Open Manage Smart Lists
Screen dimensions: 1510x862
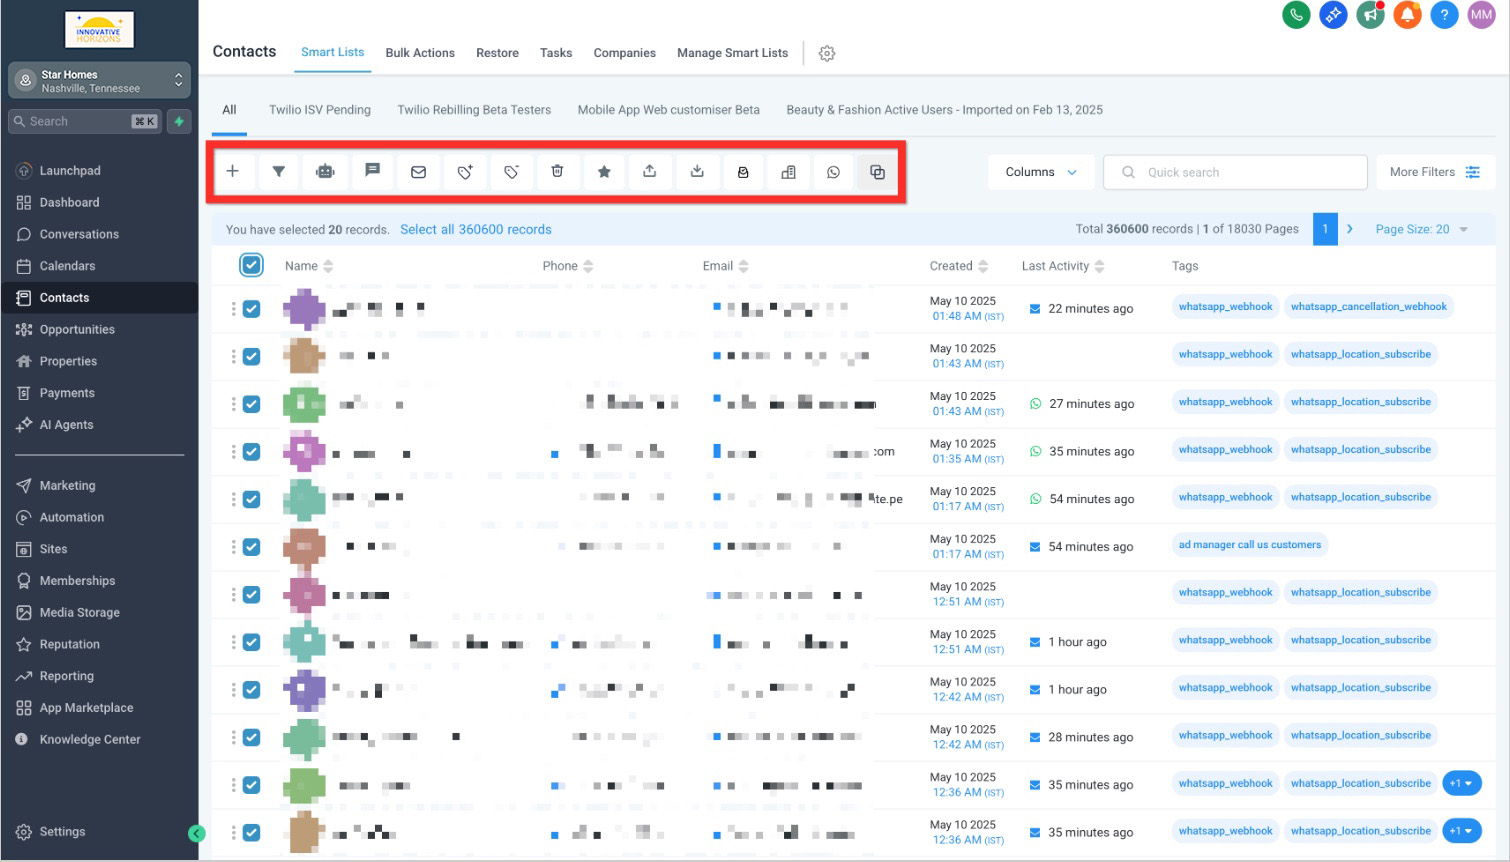[733, 53]
